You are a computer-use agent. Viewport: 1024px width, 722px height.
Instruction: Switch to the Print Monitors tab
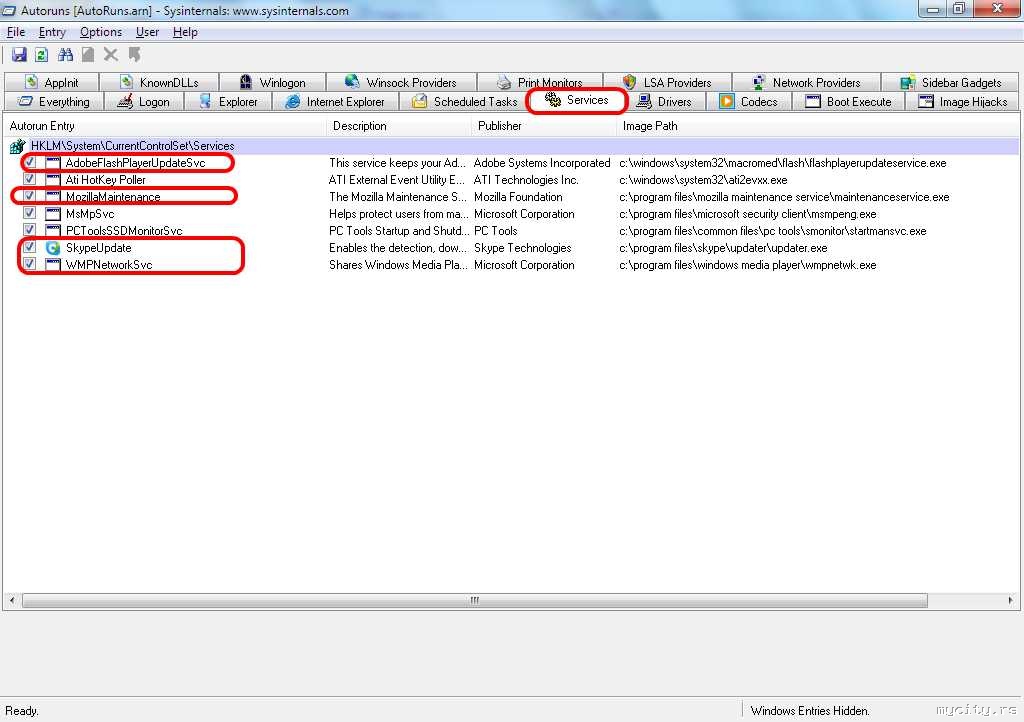[539, 82]
